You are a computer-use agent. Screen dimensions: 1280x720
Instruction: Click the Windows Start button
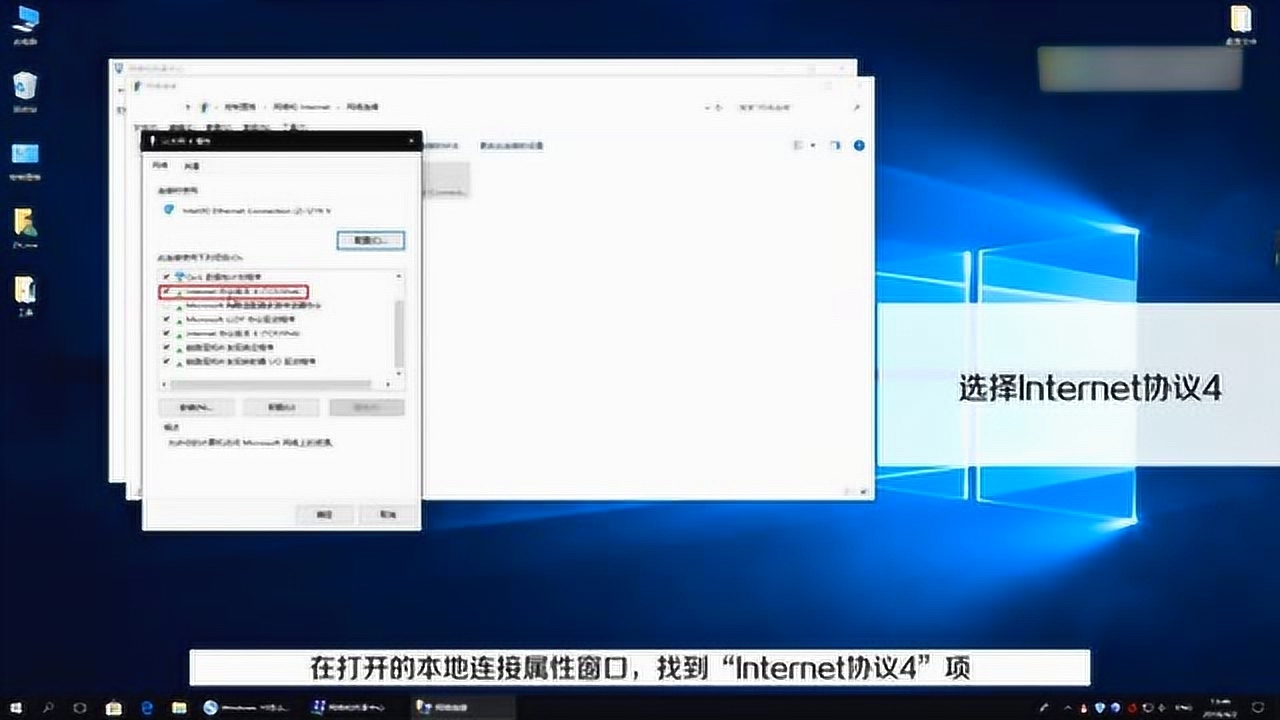18,707
